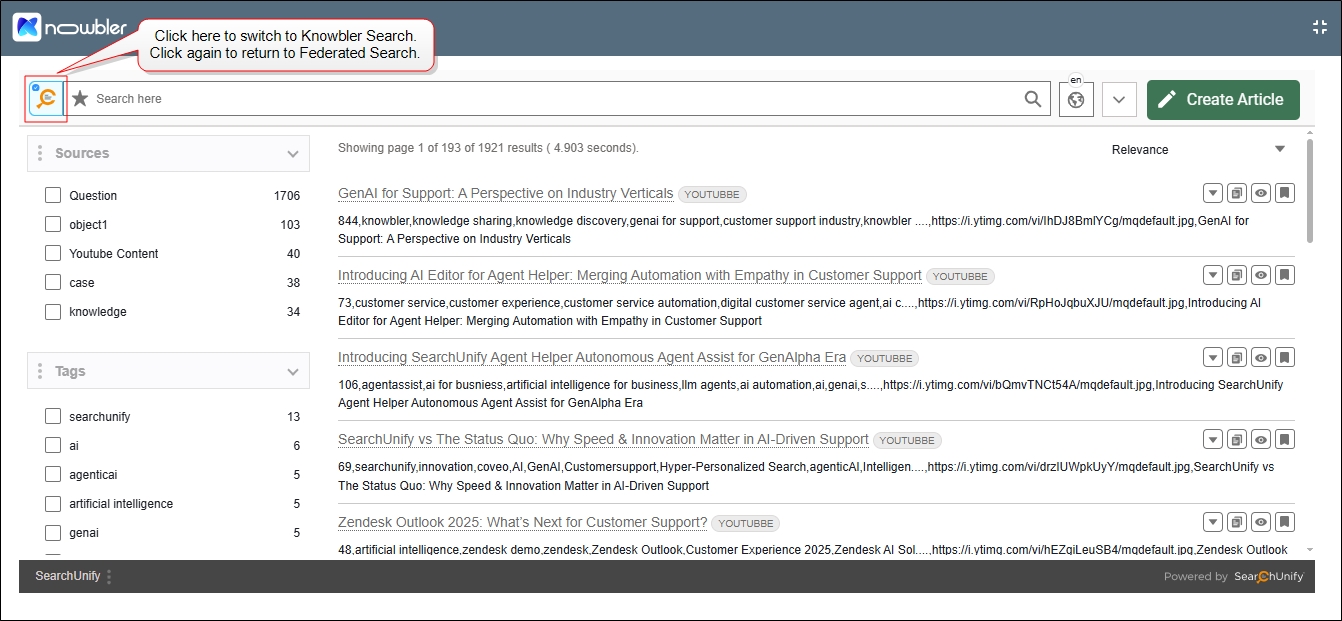Image resolution: width=1342 pixels, height=621 pixels.
Task: Preview the GenAI for Support result
Action: coord(1261,193)
